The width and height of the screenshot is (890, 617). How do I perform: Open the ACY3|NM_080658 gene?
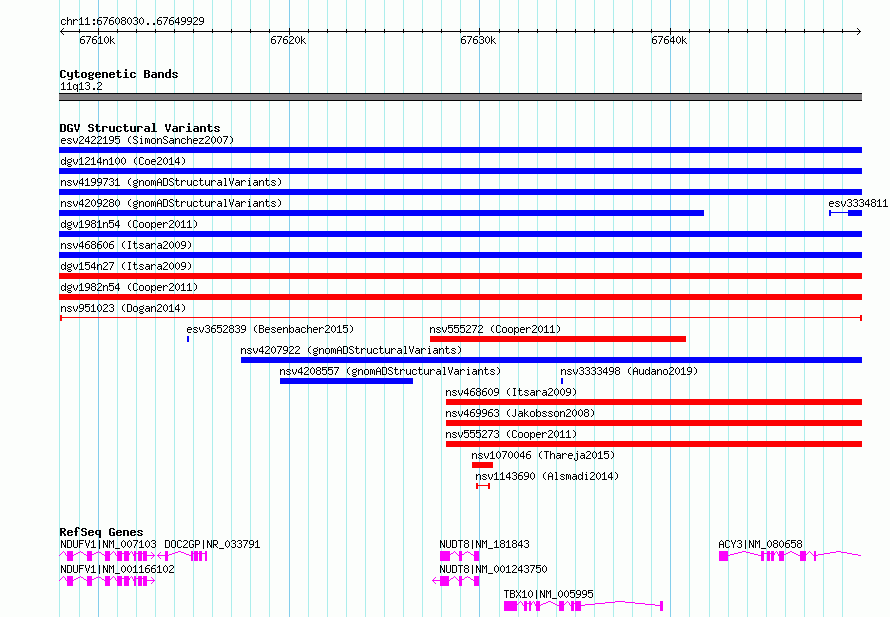(x=790, y=556)
